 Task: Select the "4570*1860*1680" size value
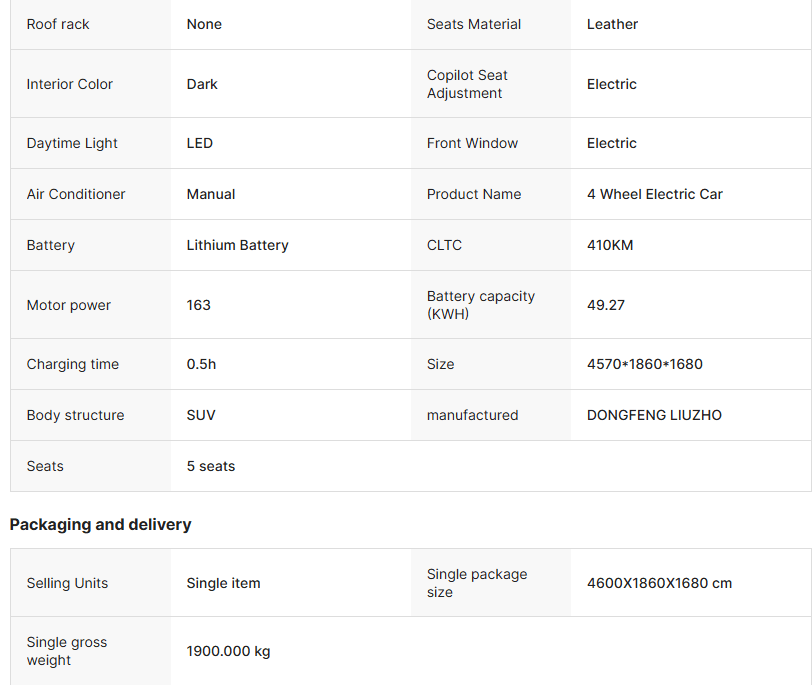[644, 364]
